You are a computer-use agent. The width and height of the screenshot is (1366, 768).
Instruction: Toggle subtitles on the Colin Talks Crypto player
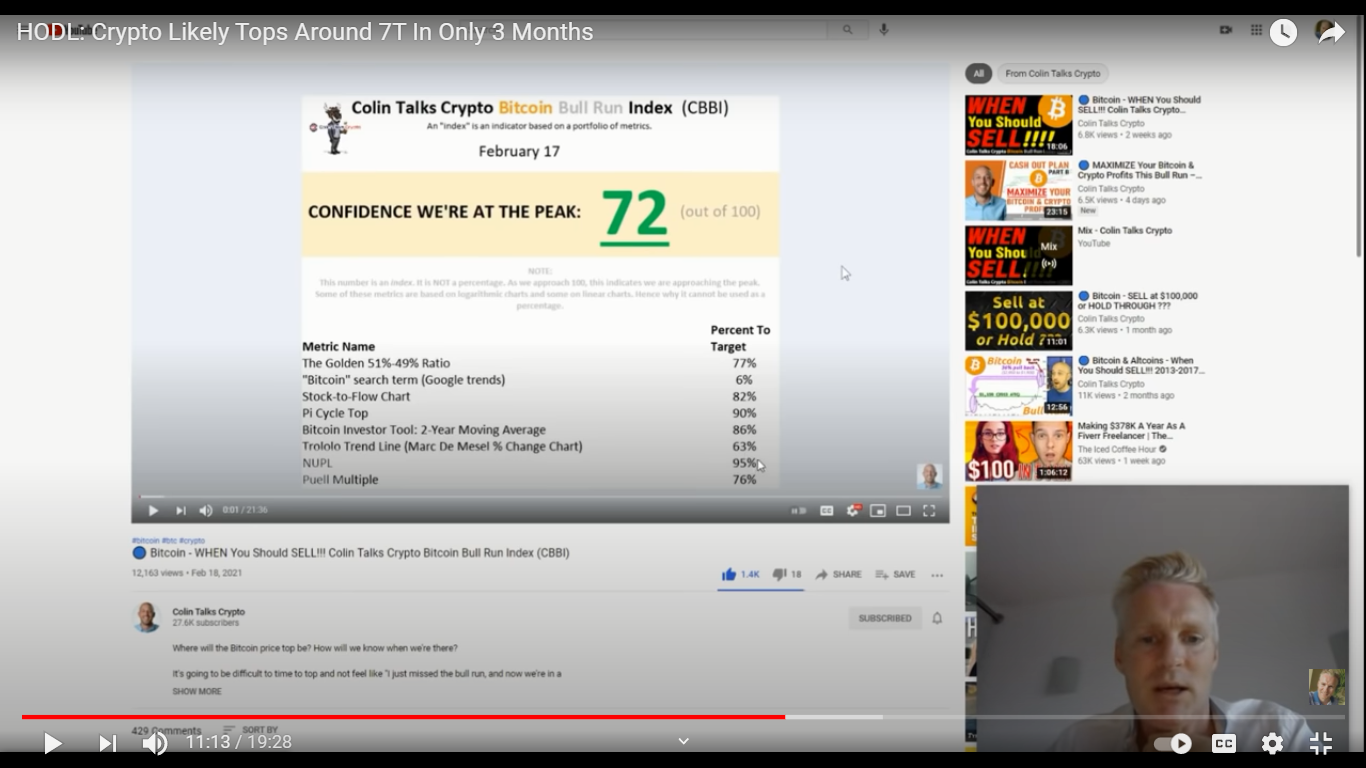click(x=827, y=510)
